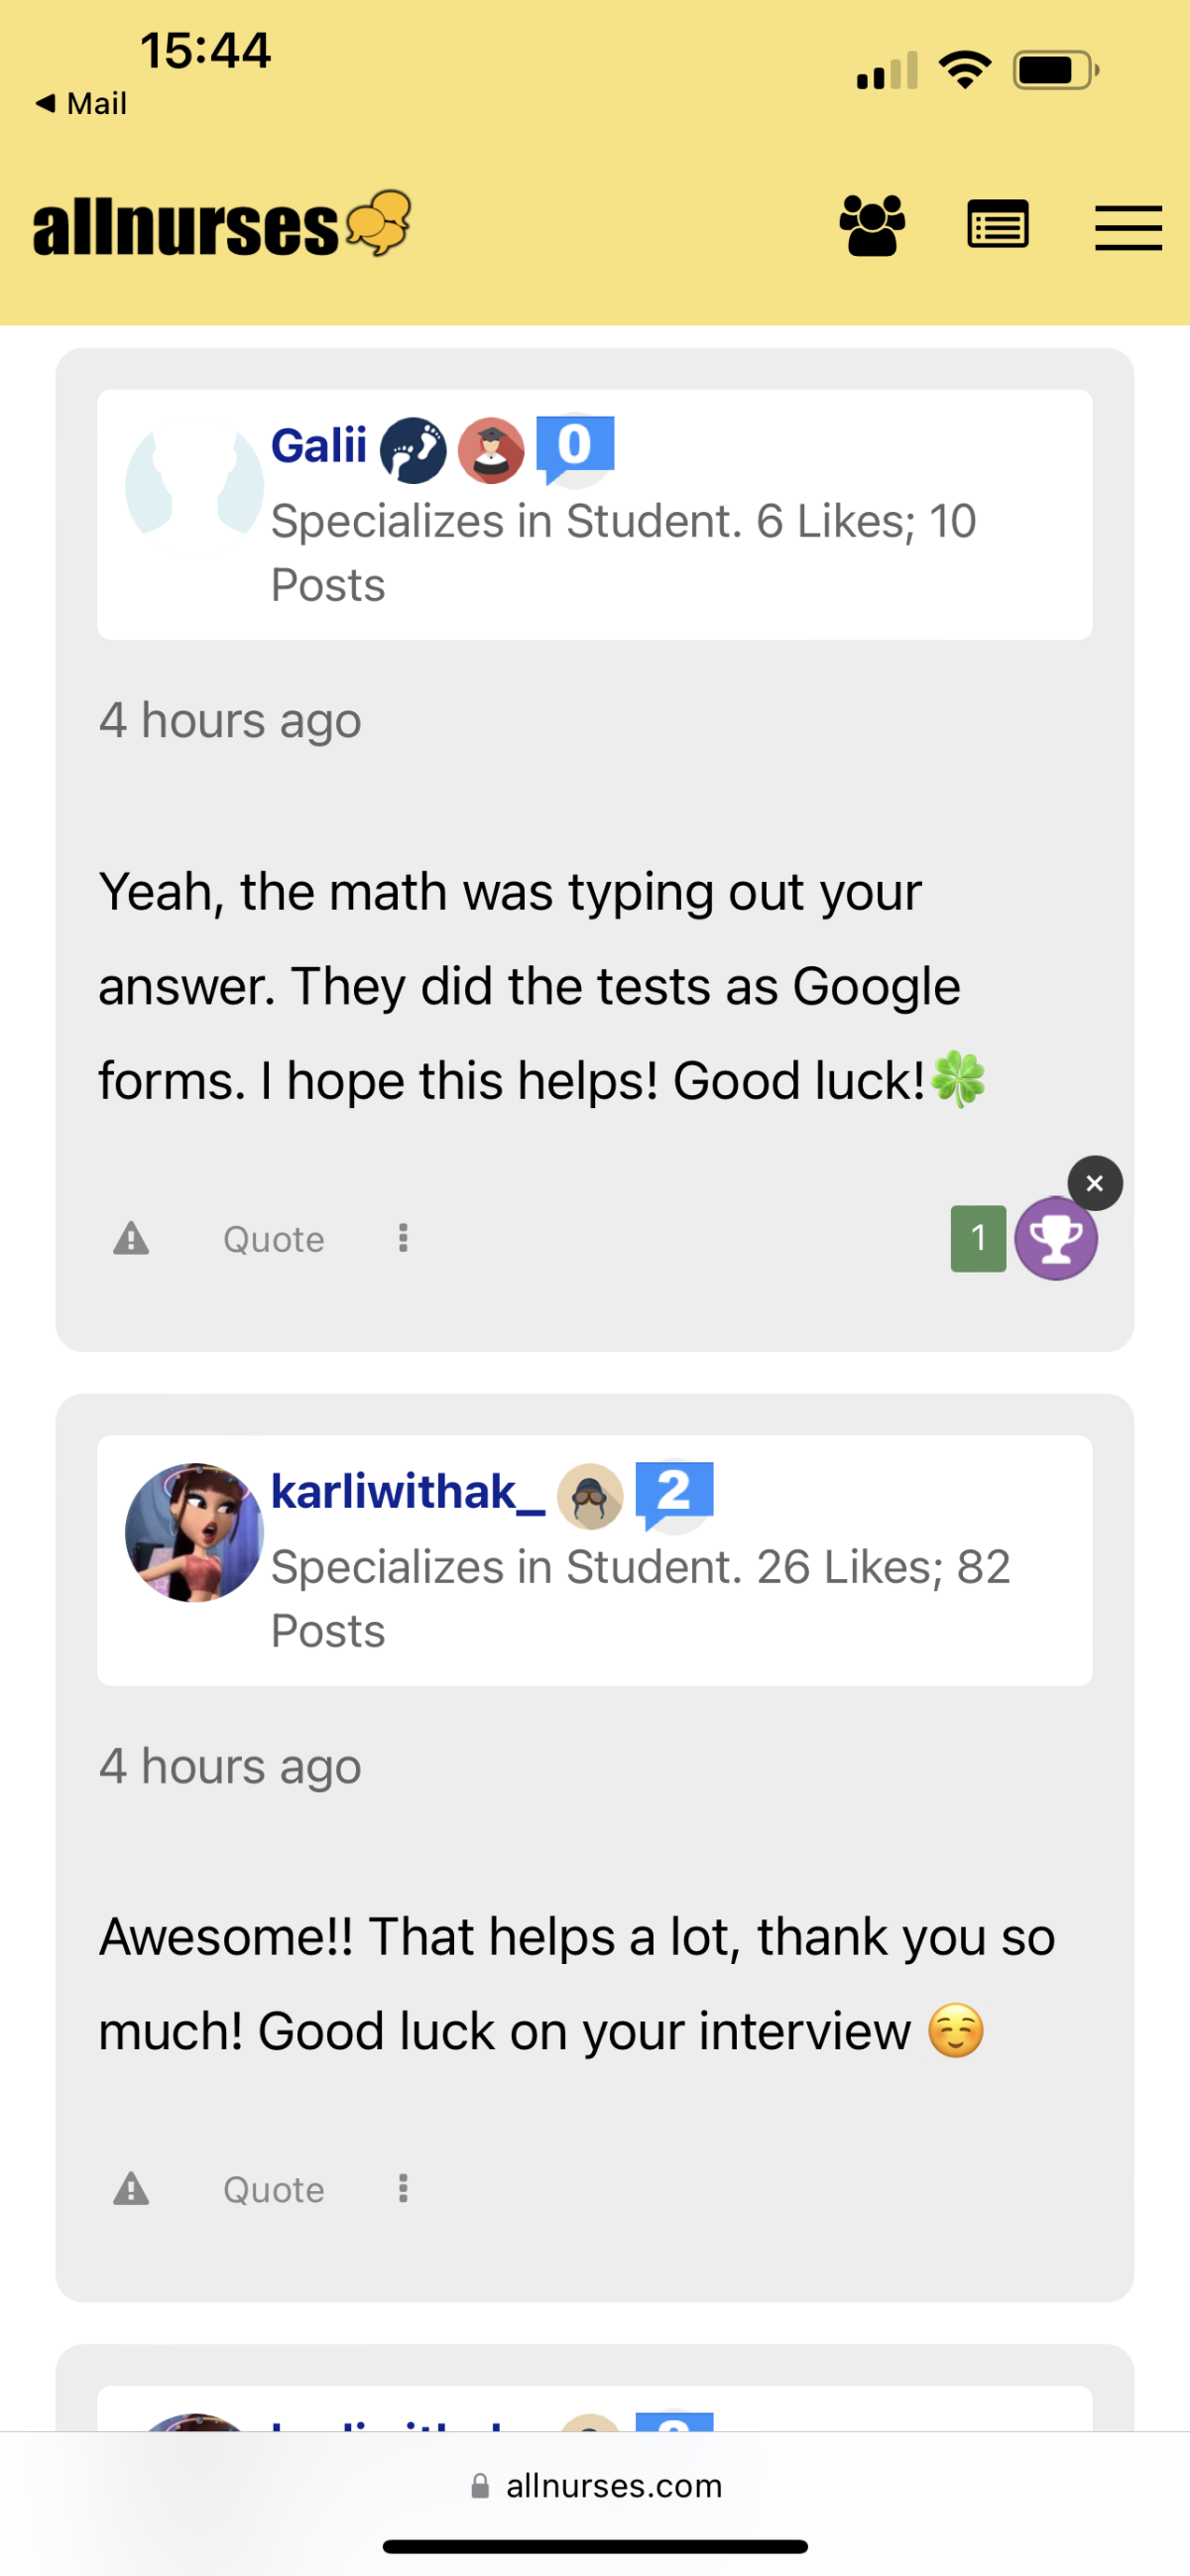Tap Galii's graduate student badge icon

click(491, 450)
